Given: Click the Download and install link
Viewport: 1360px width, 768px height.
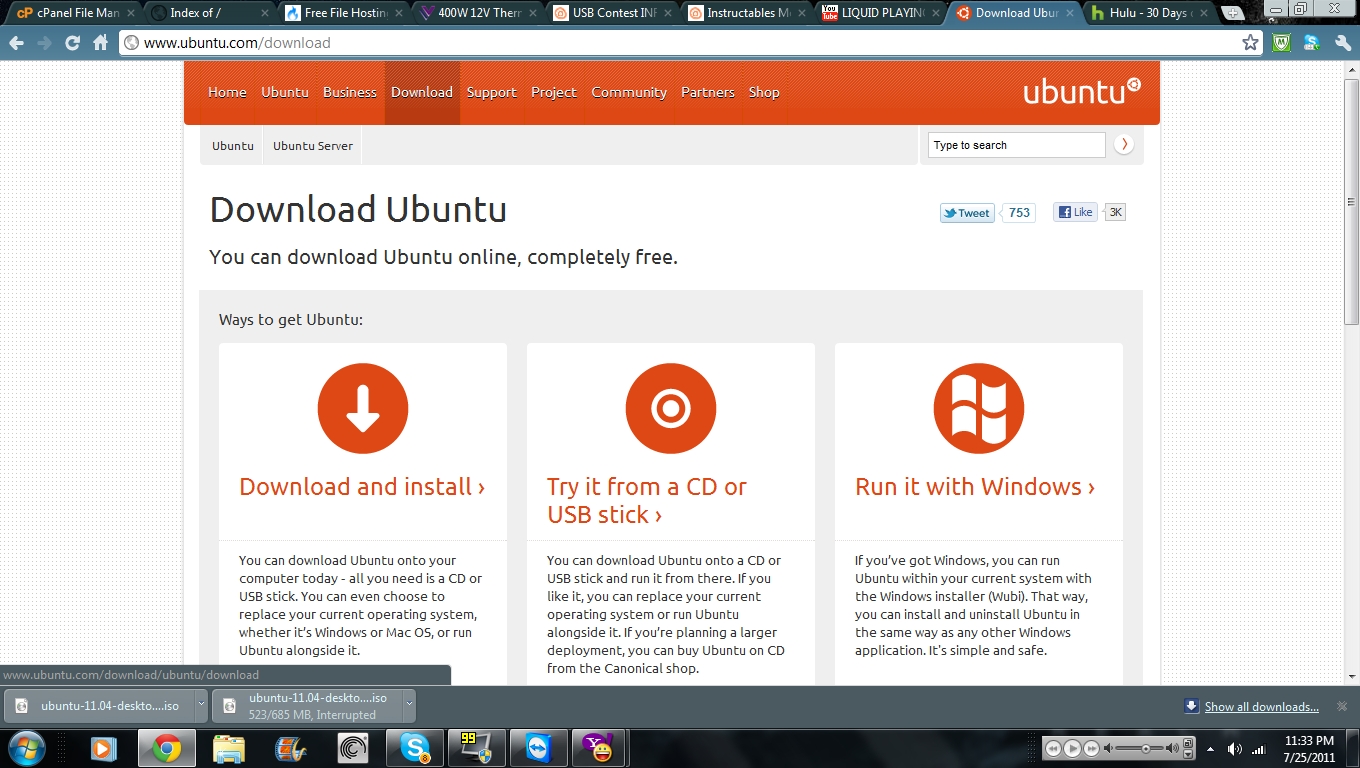Looking at the screenshot, I should [362, 487].
